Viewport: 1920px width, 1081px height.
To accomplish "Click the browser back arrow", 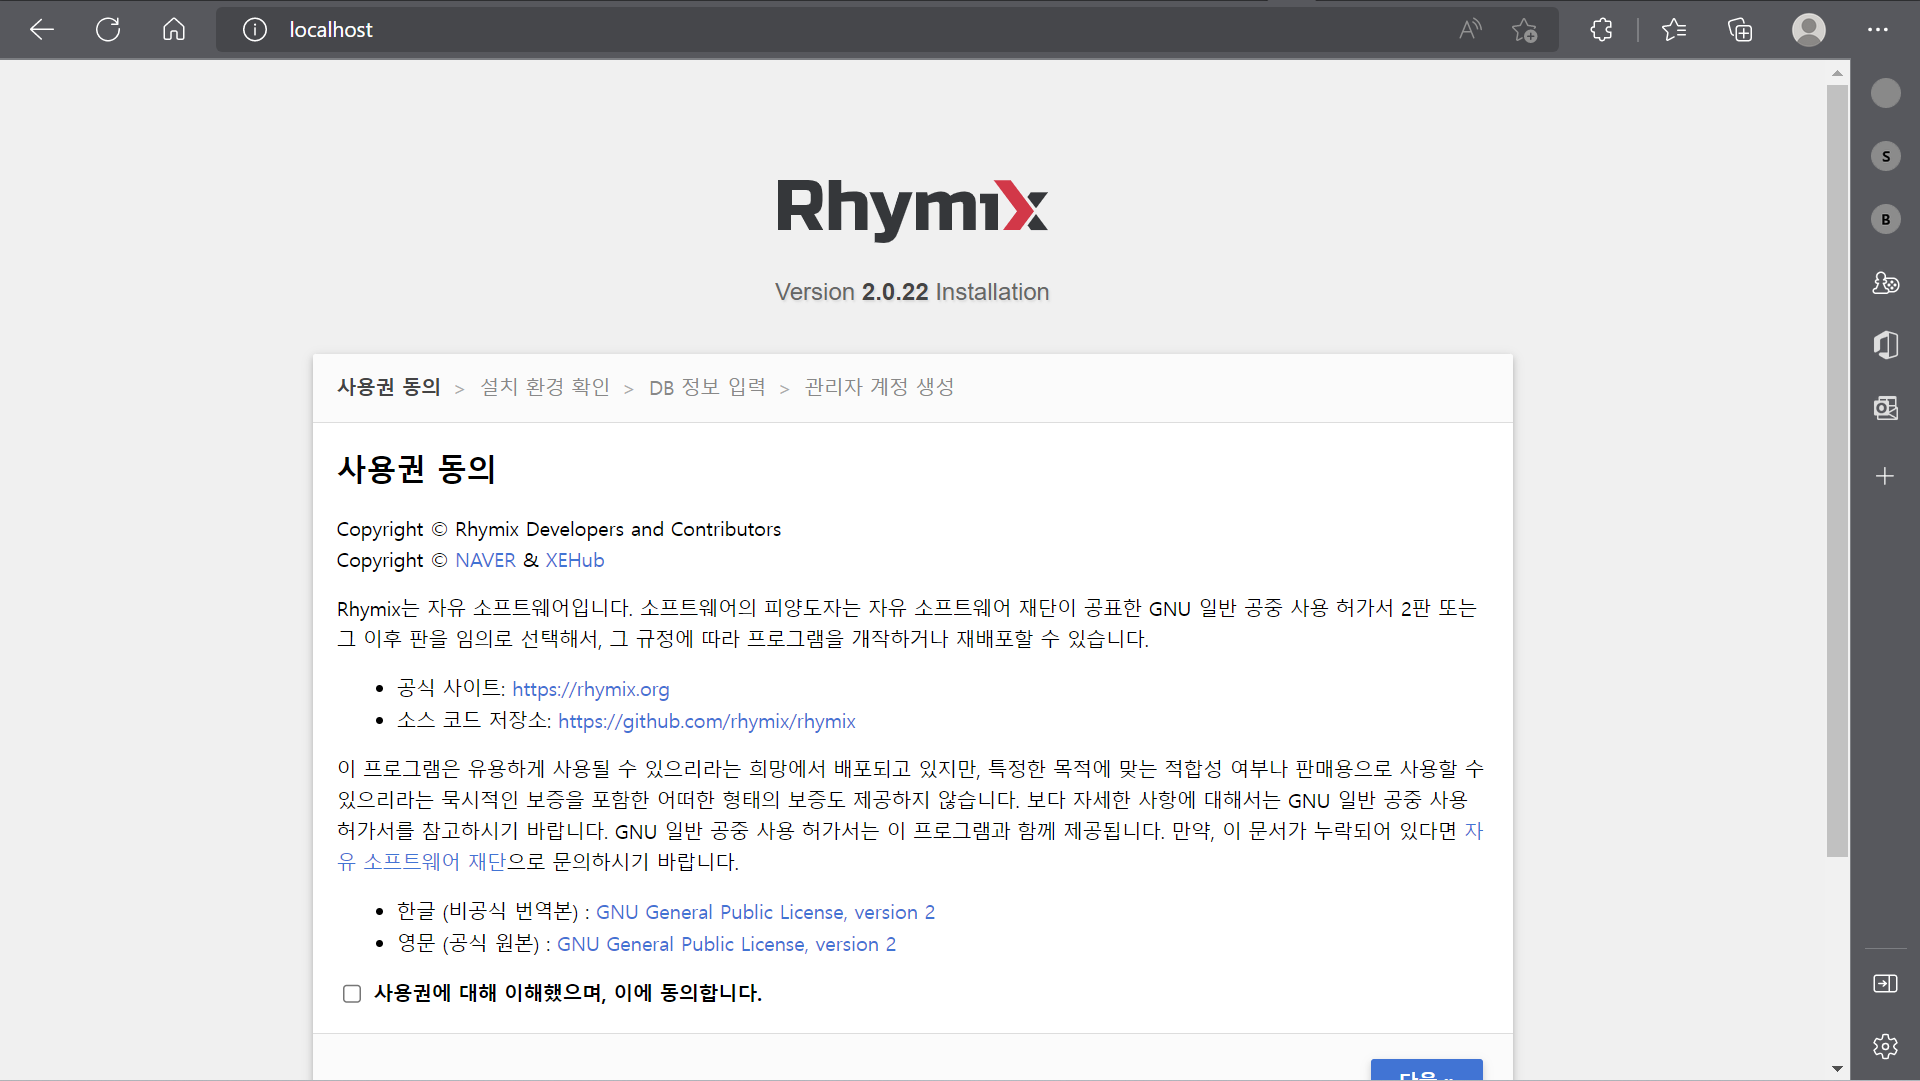I will pos(42,30).
